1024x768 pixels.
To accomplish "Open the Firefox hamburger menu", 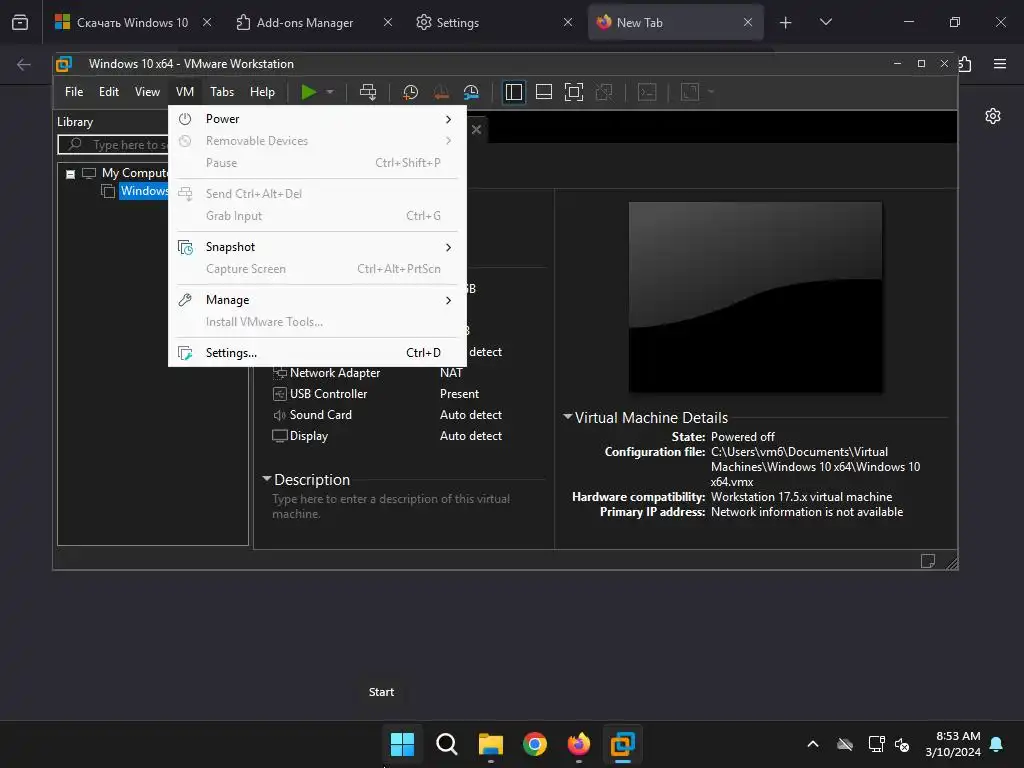I will pos(999,64).
